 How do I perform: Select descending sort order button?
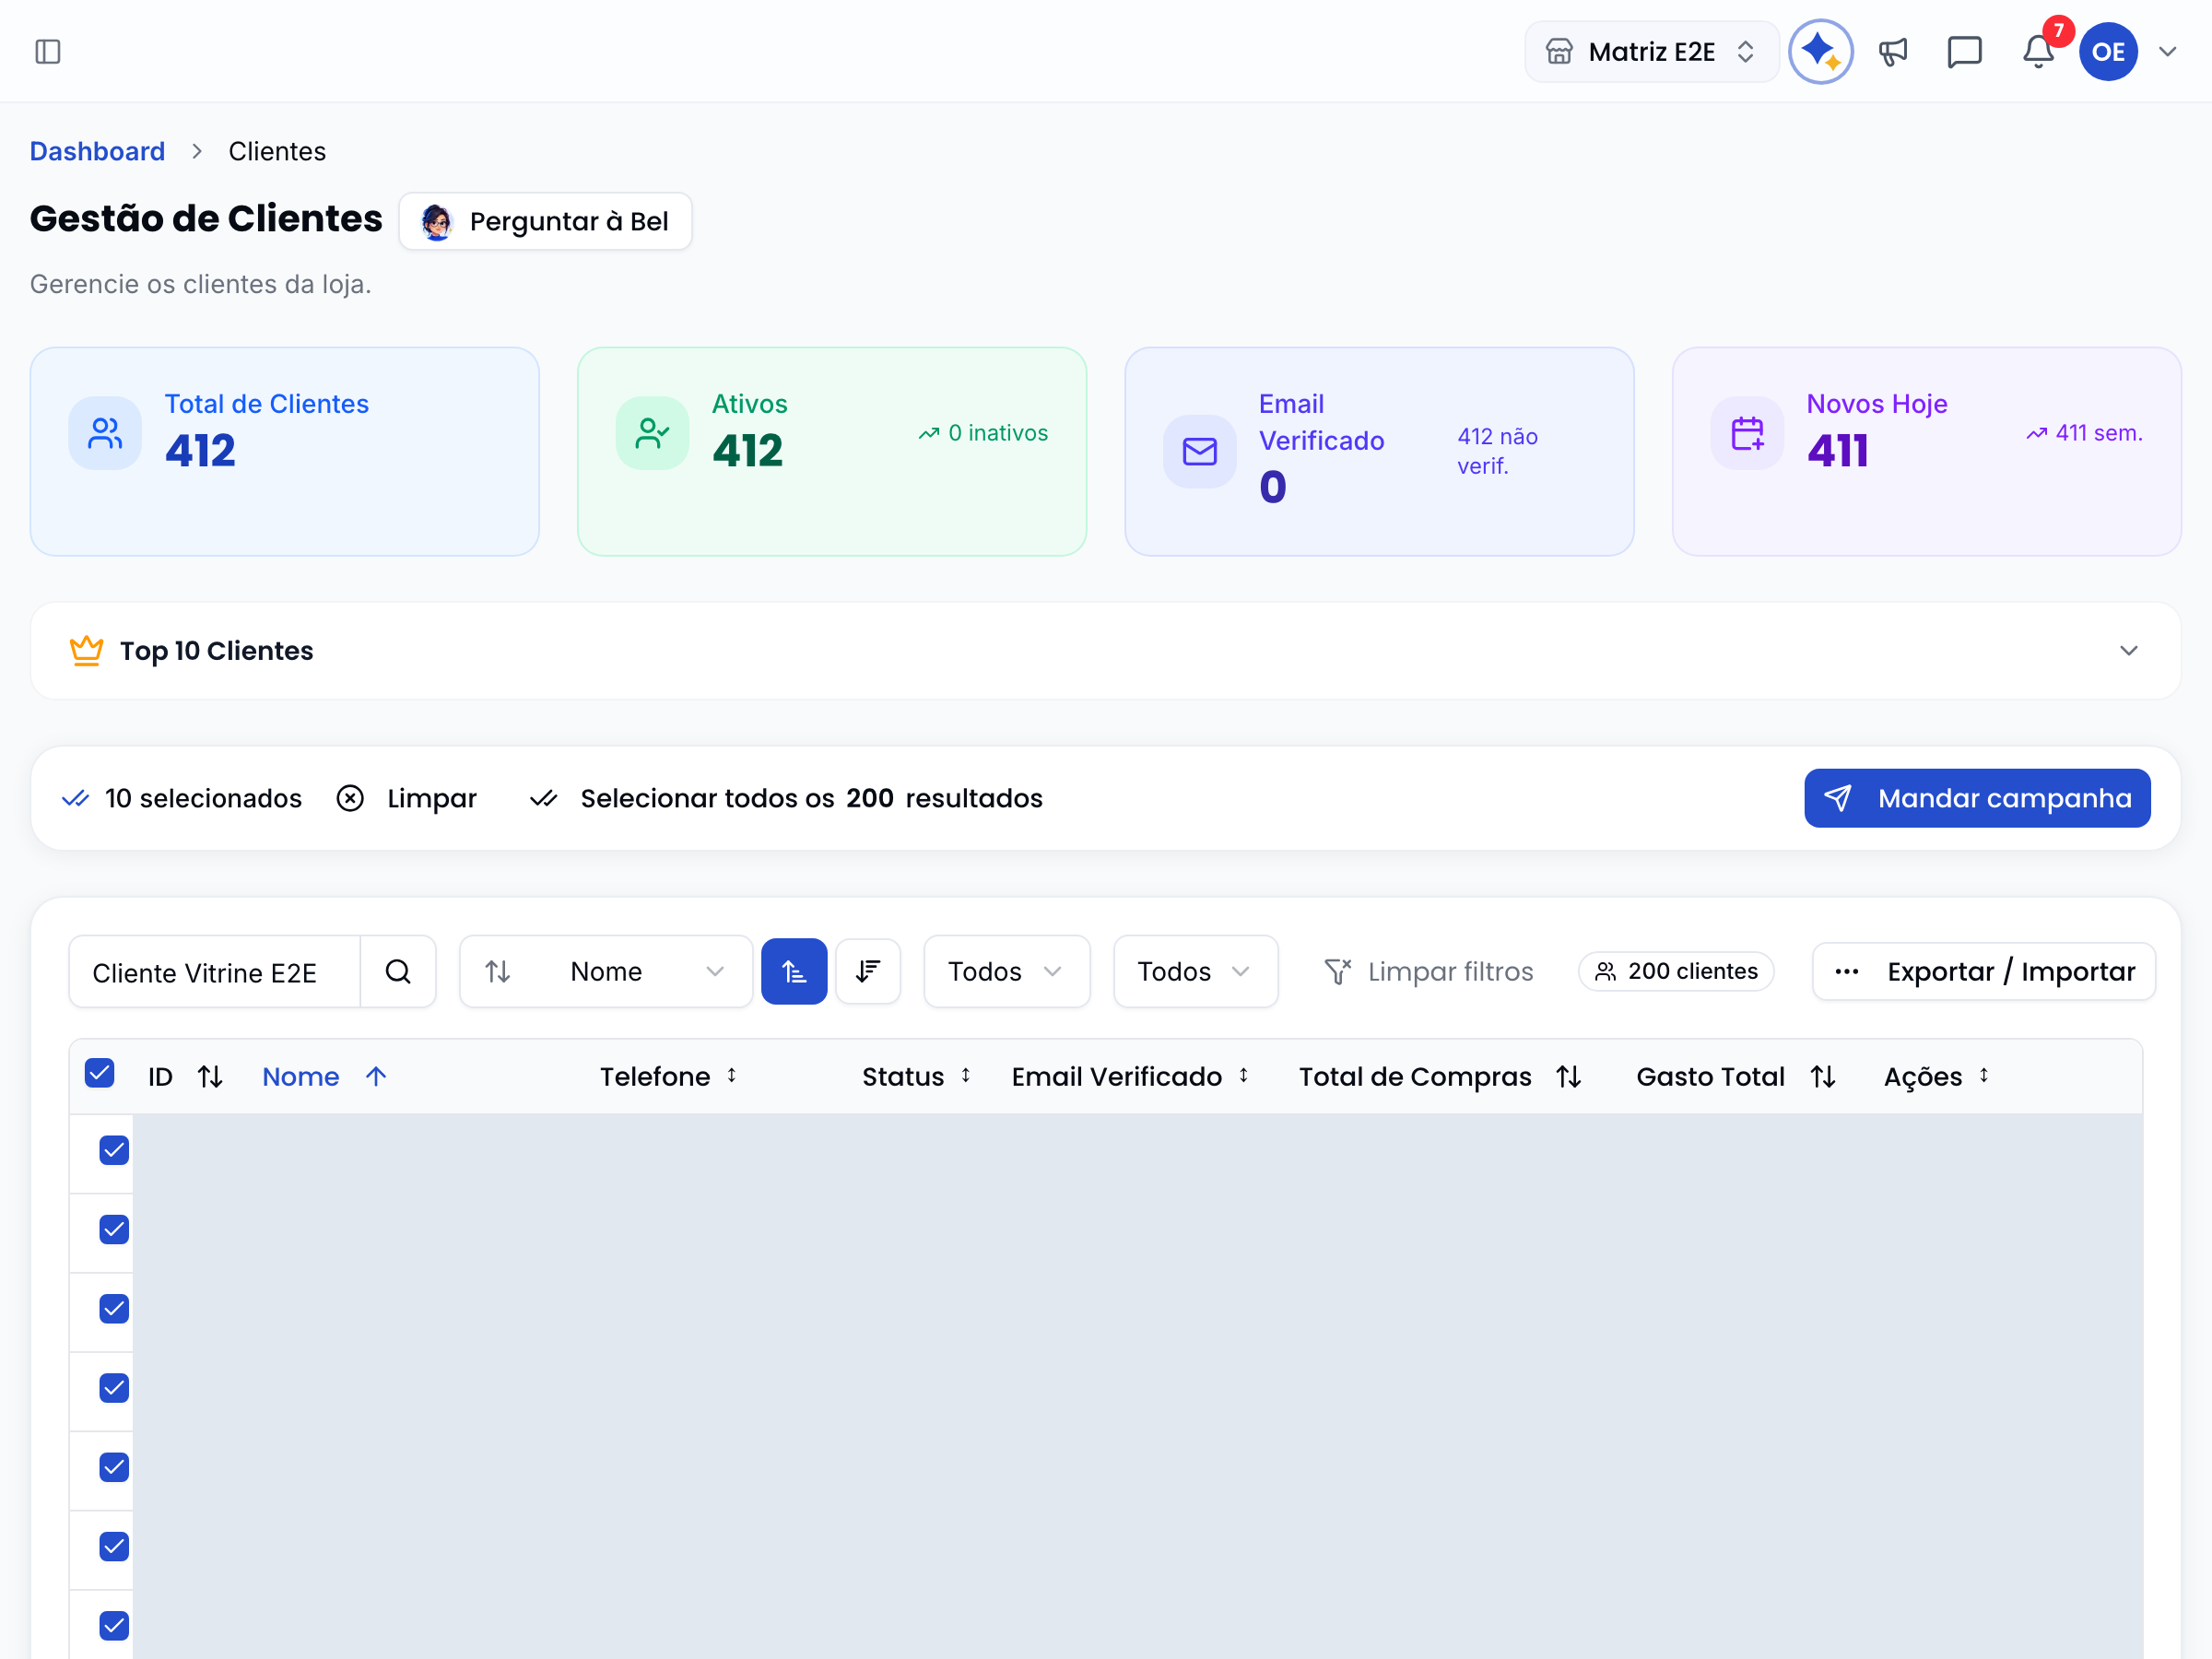(x=868, y=971)
